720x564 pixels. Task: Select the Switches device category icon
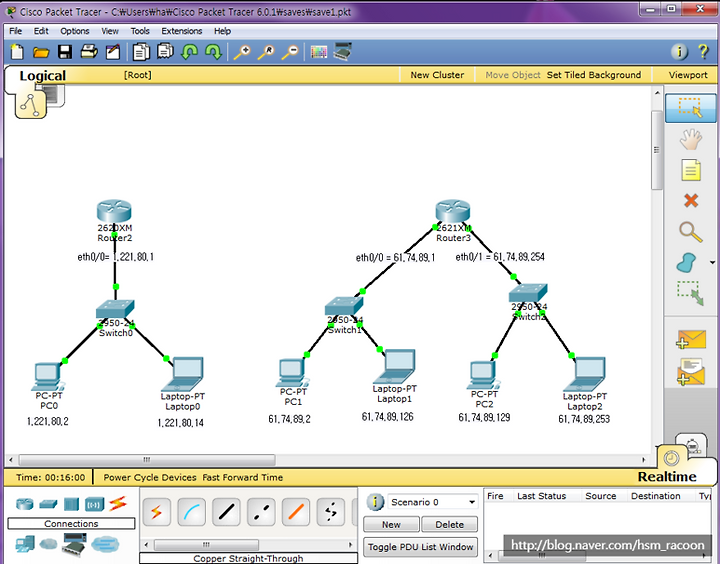(x=48, y=504)
